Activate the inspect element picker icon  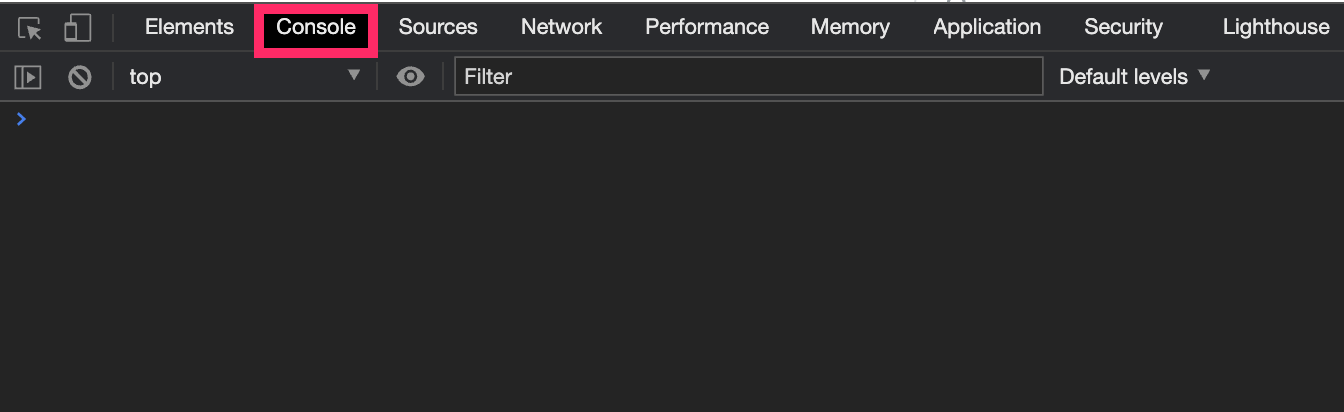click(x=31, y=28)
